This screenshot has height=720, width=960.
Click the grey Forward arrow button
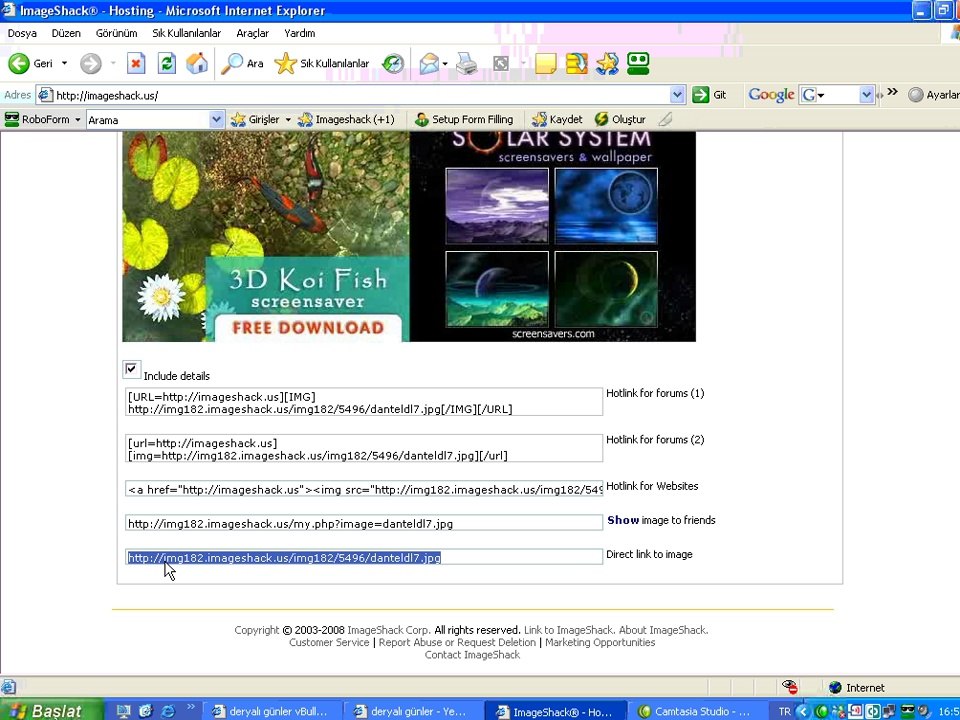point(91,63)
